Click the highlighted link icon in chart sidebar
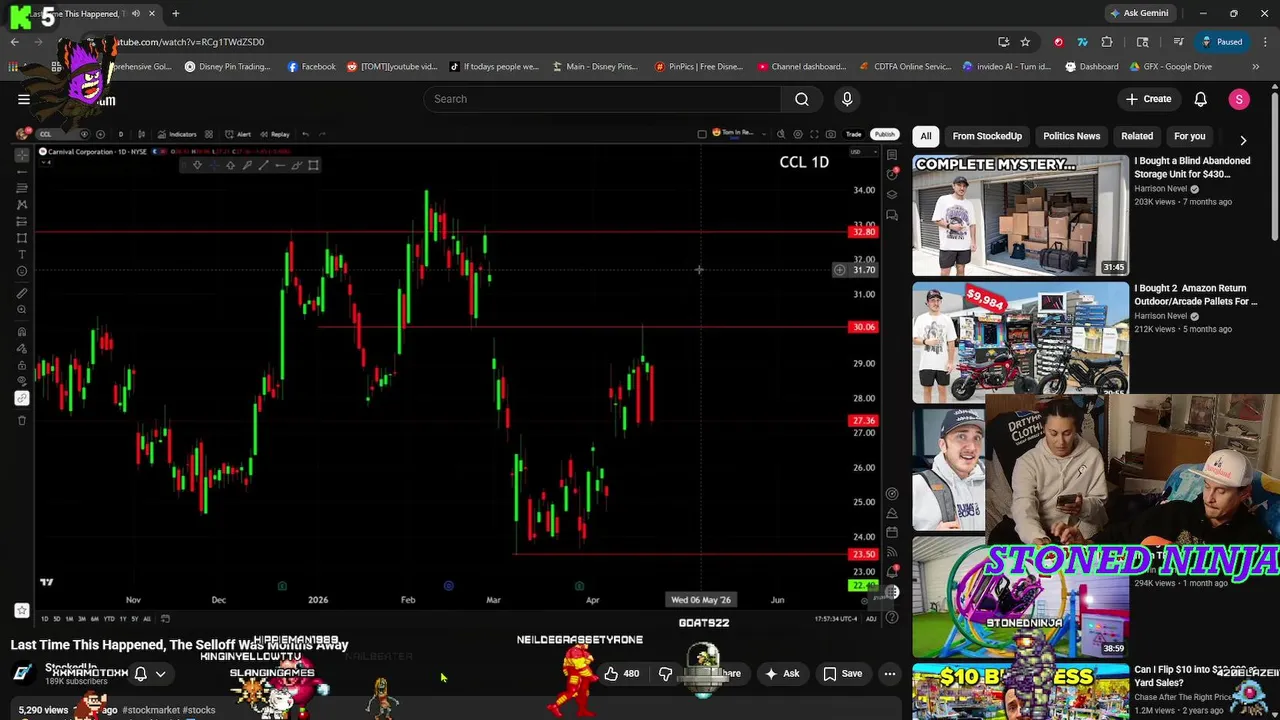The height and width of the screenshot is (720, 1280). coord(22,398)
